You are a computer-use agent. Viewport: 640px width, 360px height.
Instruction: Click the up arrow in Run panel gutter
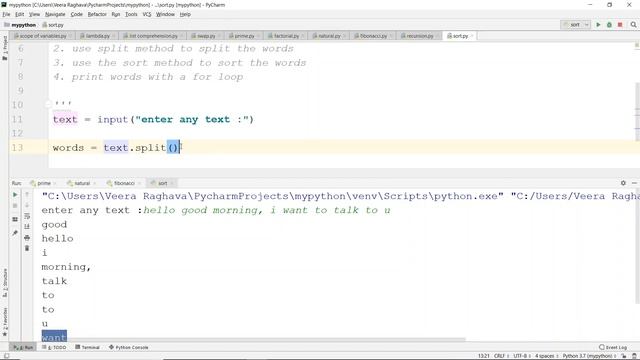click(x=27, y=195)
